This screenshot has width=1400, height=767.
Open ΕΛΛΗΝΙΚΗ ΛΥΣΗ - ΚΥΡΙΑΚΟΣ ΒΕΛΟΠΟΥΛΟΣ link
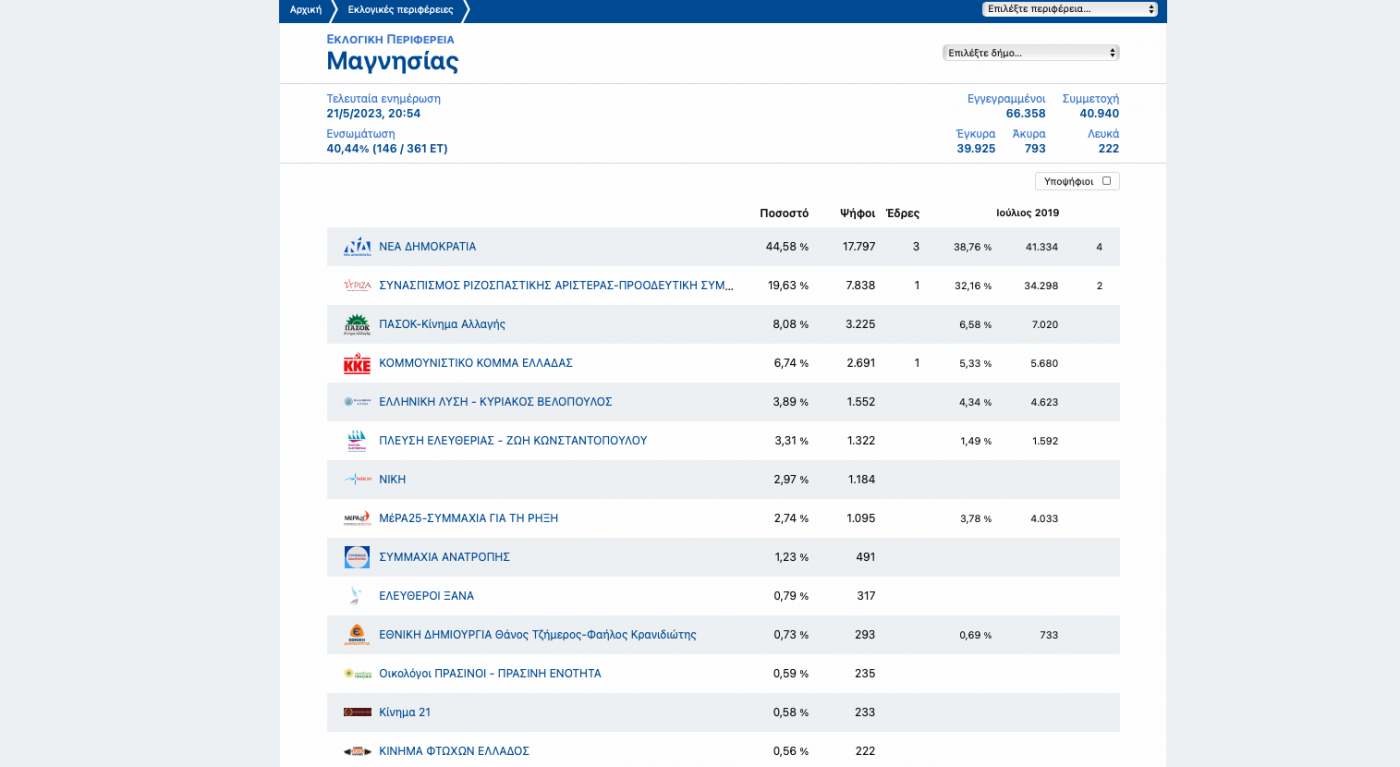tap(495, 402)
